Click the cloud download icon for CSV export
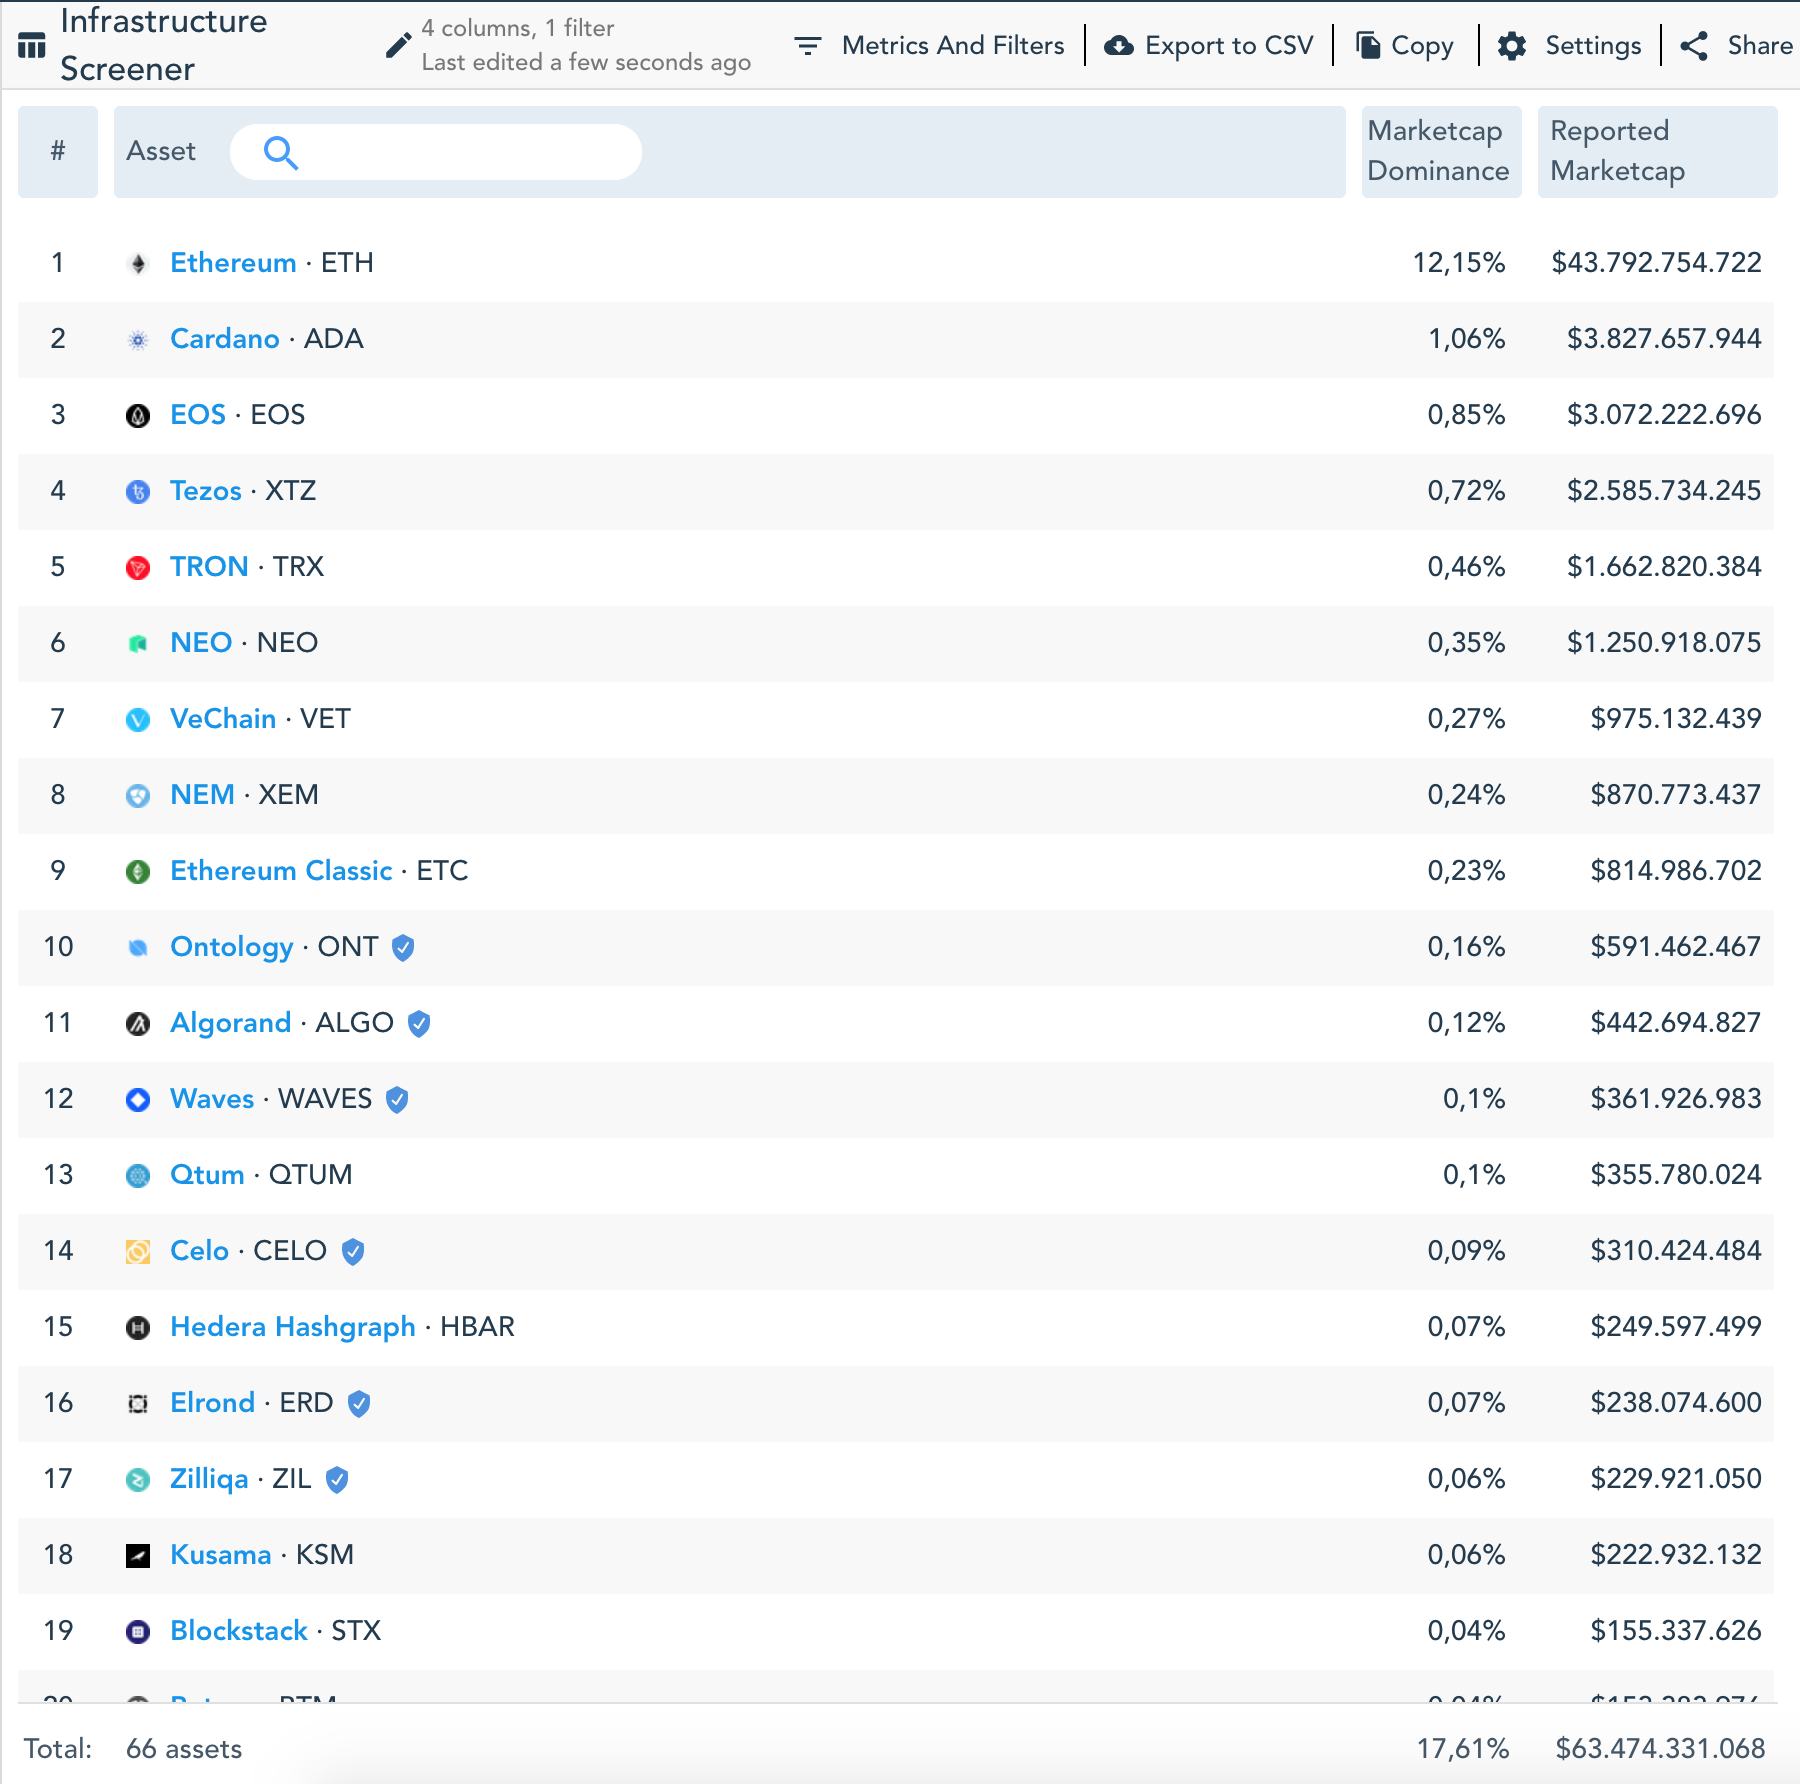The width and height of the screenshot is (1800, 1784). click(x=1119, y=45)
